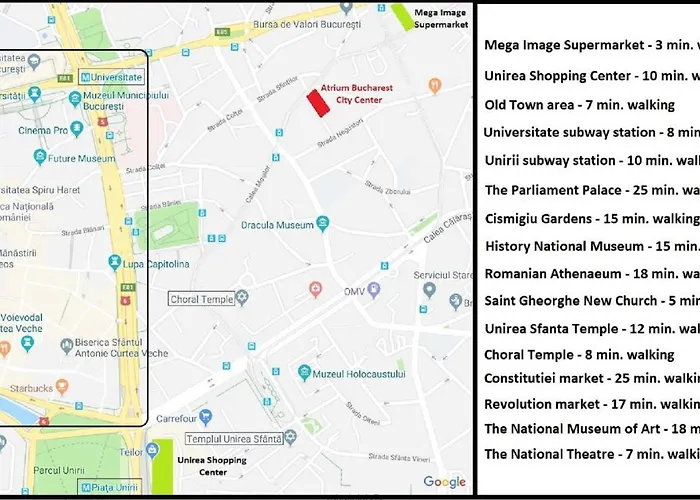Screen dimensions: 700x500
Task: Click the Universitate metro station label
Action: pyautogui.click(x=112, y=76)
